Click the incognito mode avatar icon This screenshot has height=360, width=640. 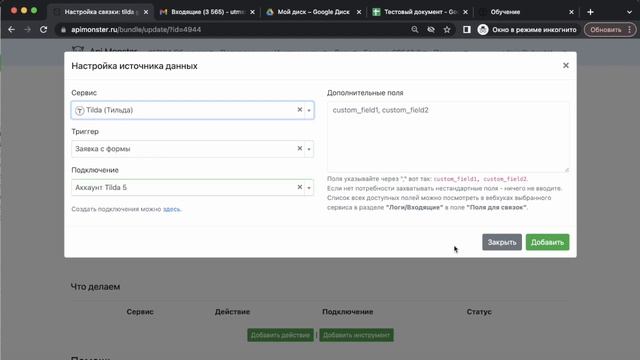tap(483, 30)
